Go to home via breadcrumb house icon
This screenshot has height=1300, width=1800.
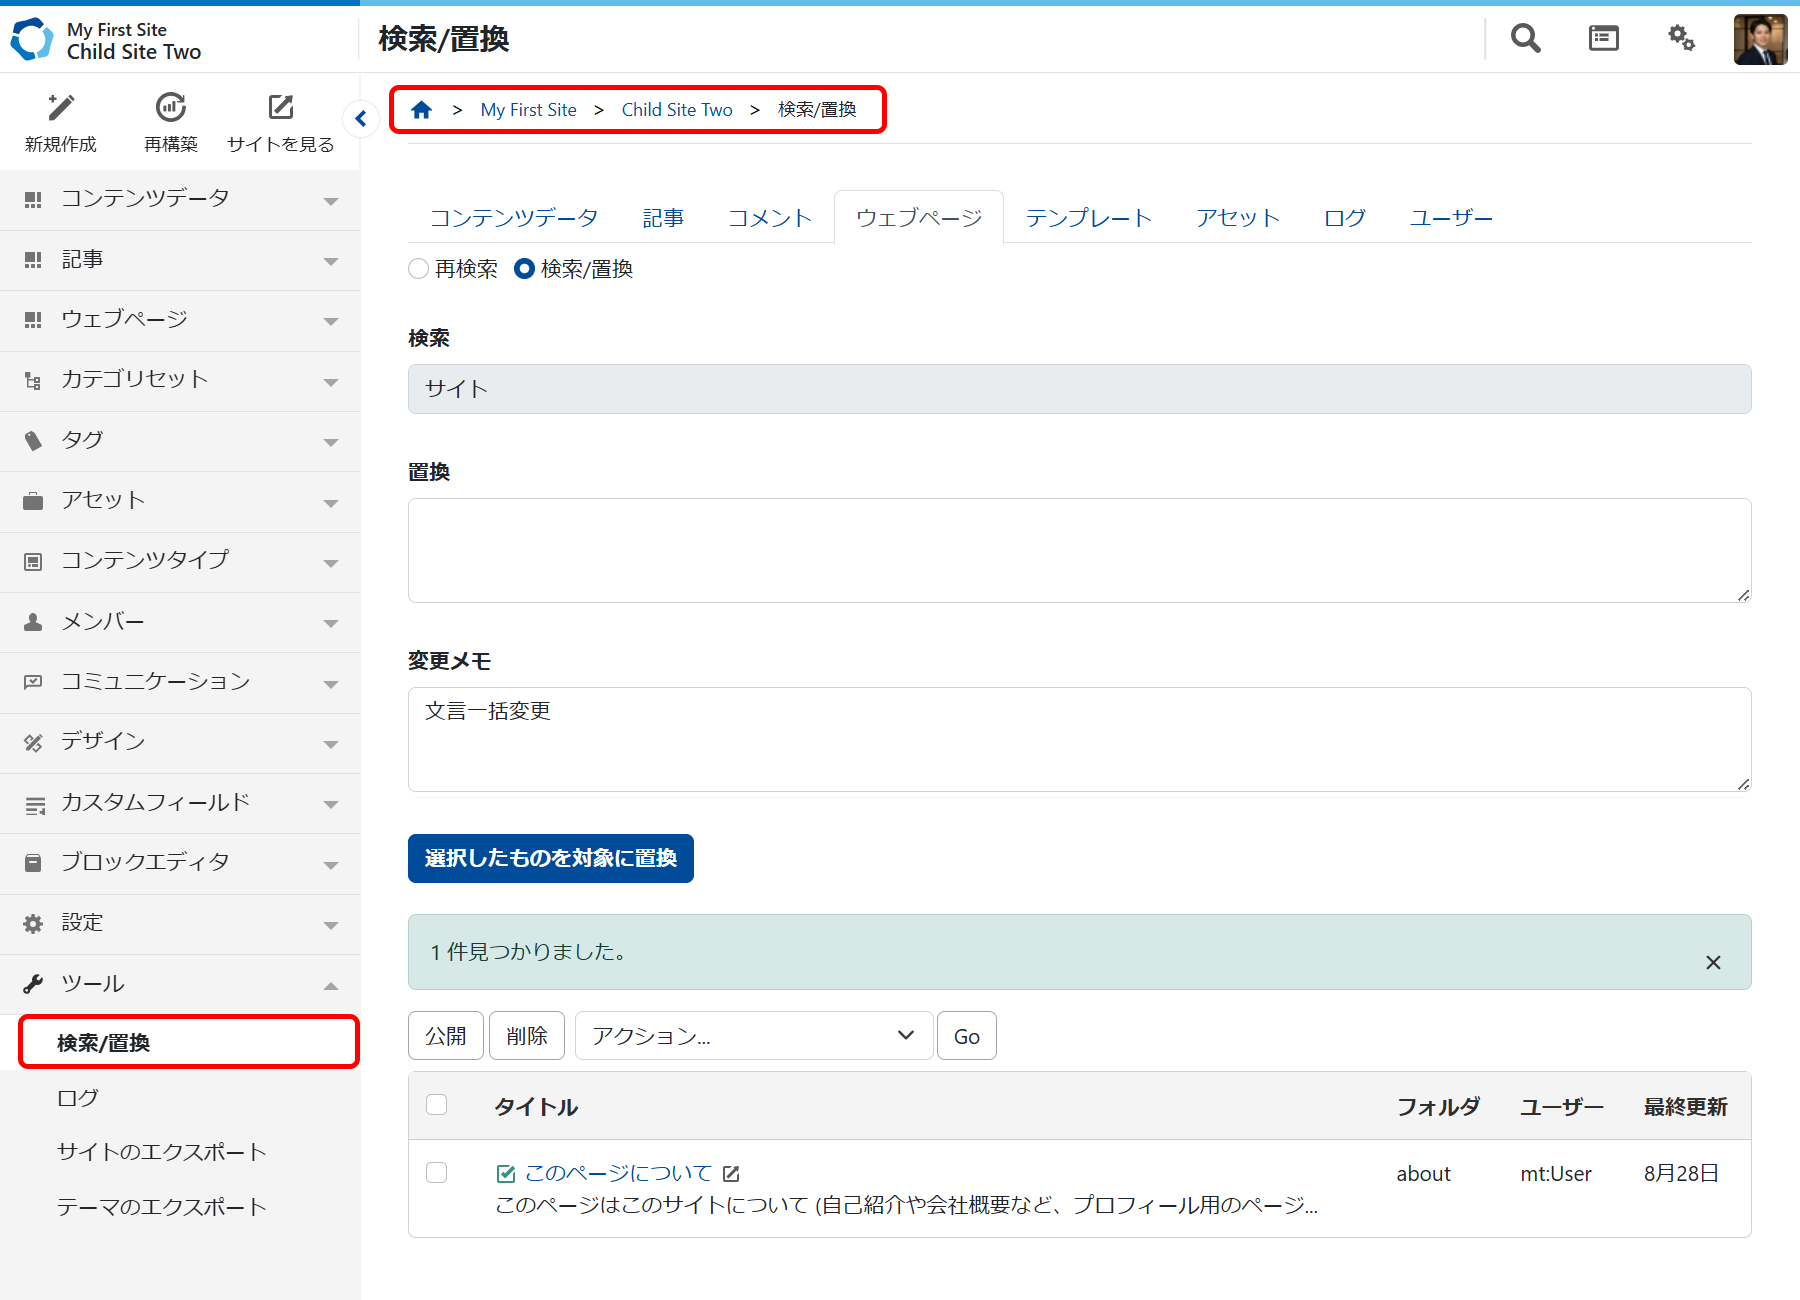pyautogui.click(x=421, y=110)
